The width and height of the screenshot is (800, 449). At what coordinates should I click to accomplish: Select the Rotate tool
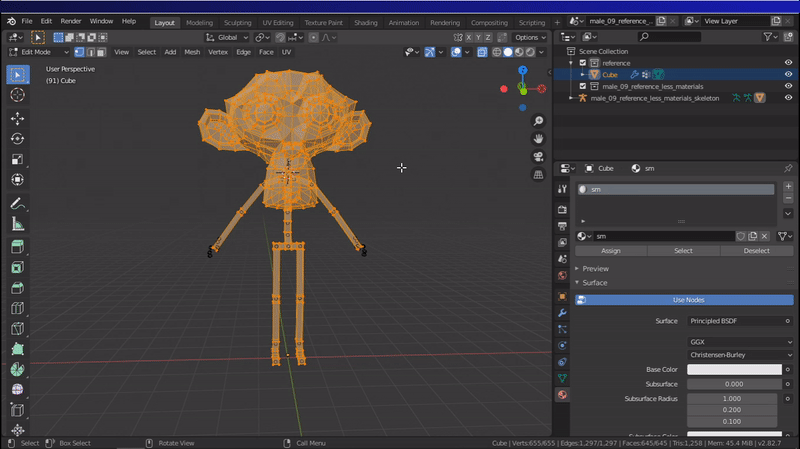tap(17, 139)
